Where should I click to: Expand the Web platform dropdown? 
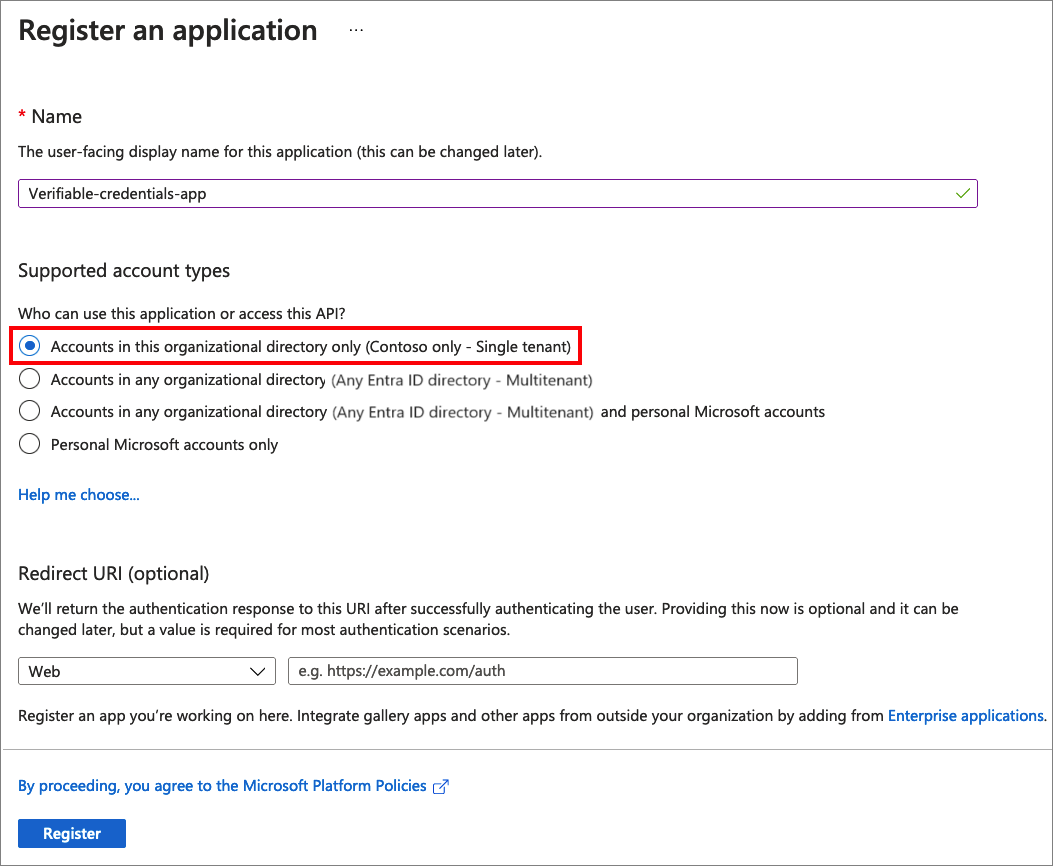(x=147, y=671)
